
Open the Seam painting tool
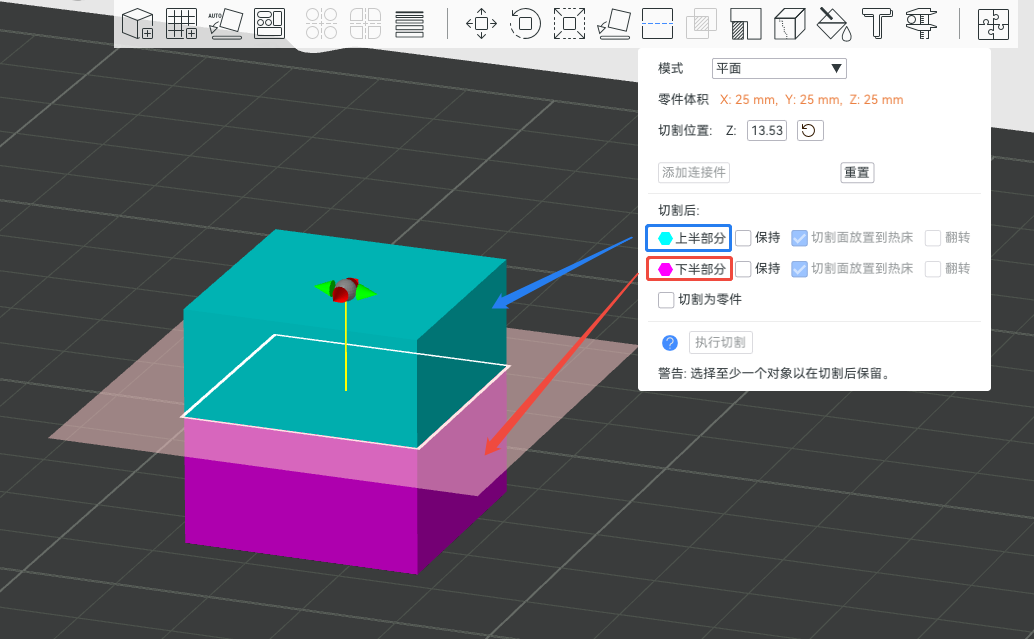(790, 24)
